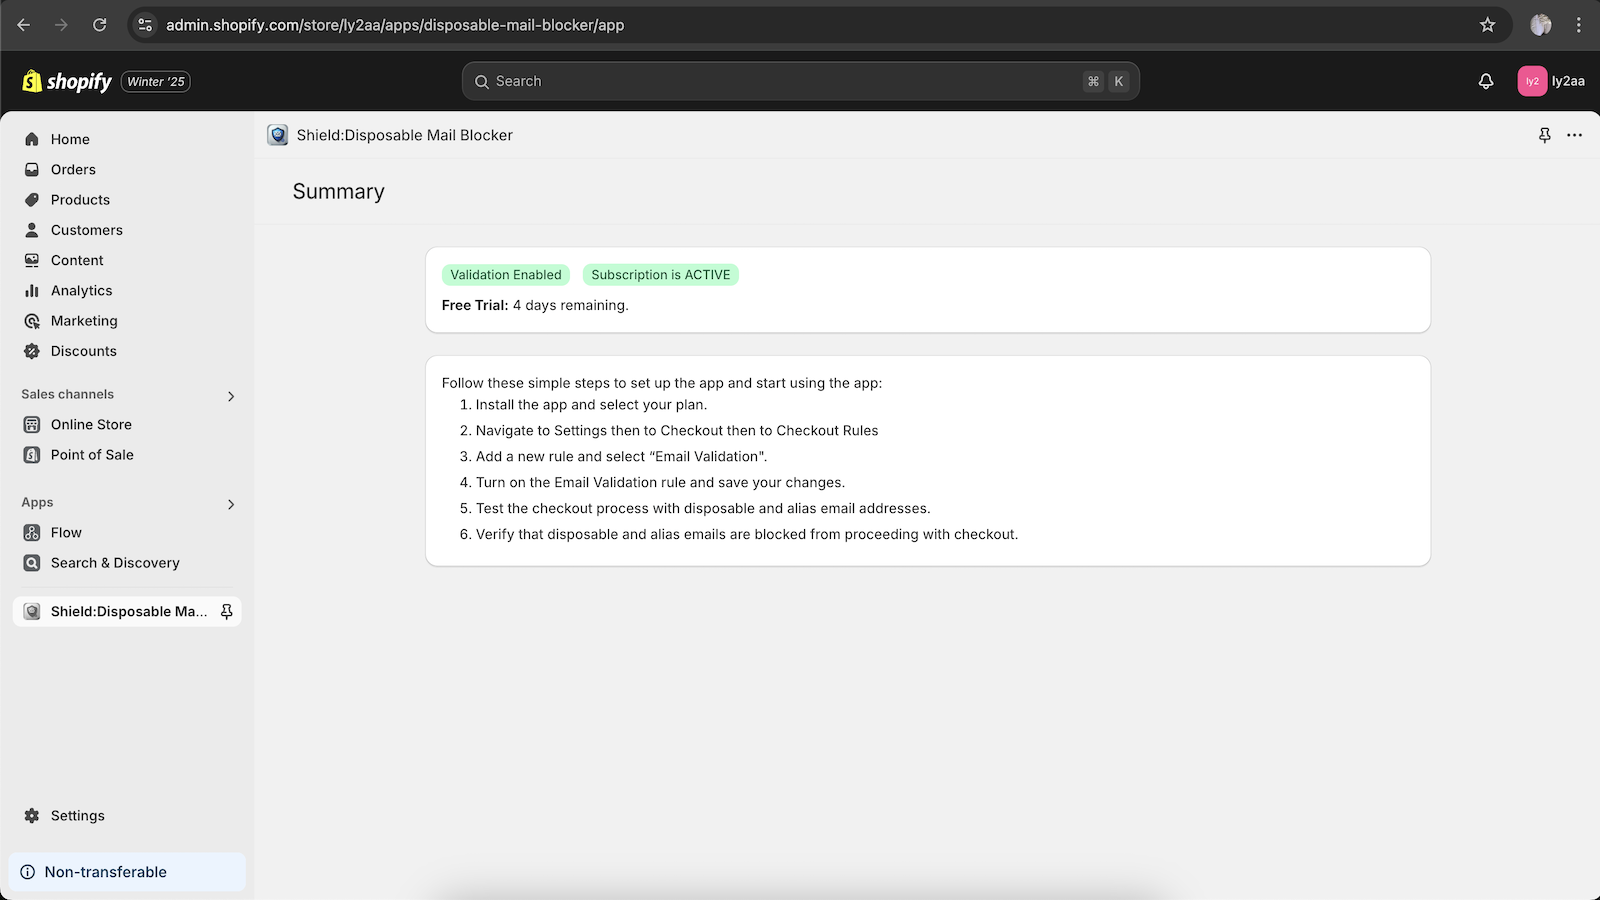1600x900 pixels.
Task: Open Analytics from the sidebar
Action: pos(81,290)
